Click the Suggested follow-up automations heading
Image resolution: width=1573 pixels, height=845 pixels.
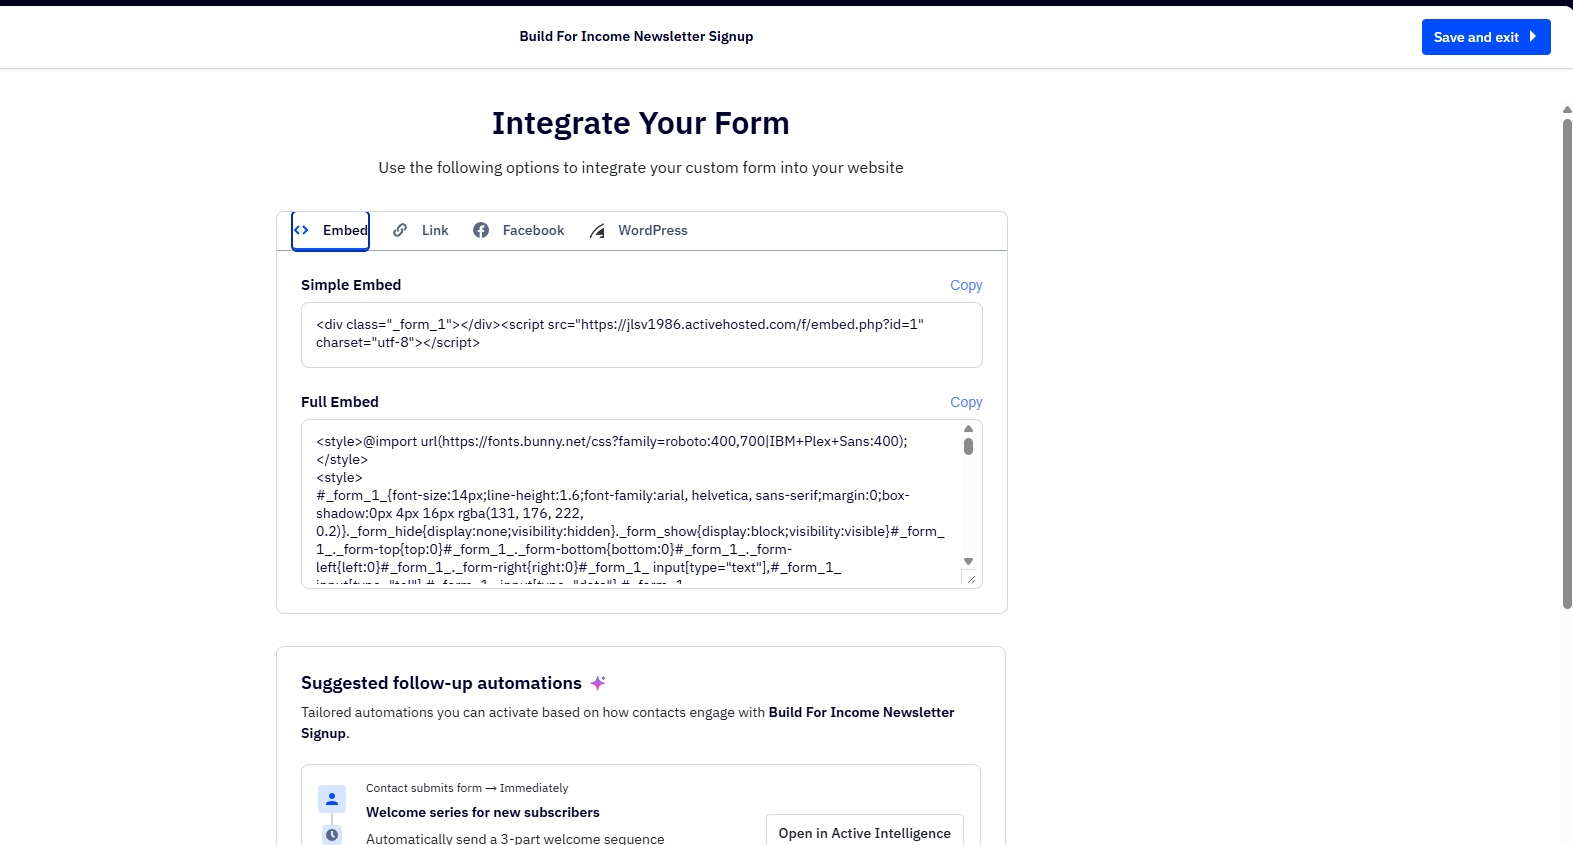pyautogui.click(x=441, y=683)
